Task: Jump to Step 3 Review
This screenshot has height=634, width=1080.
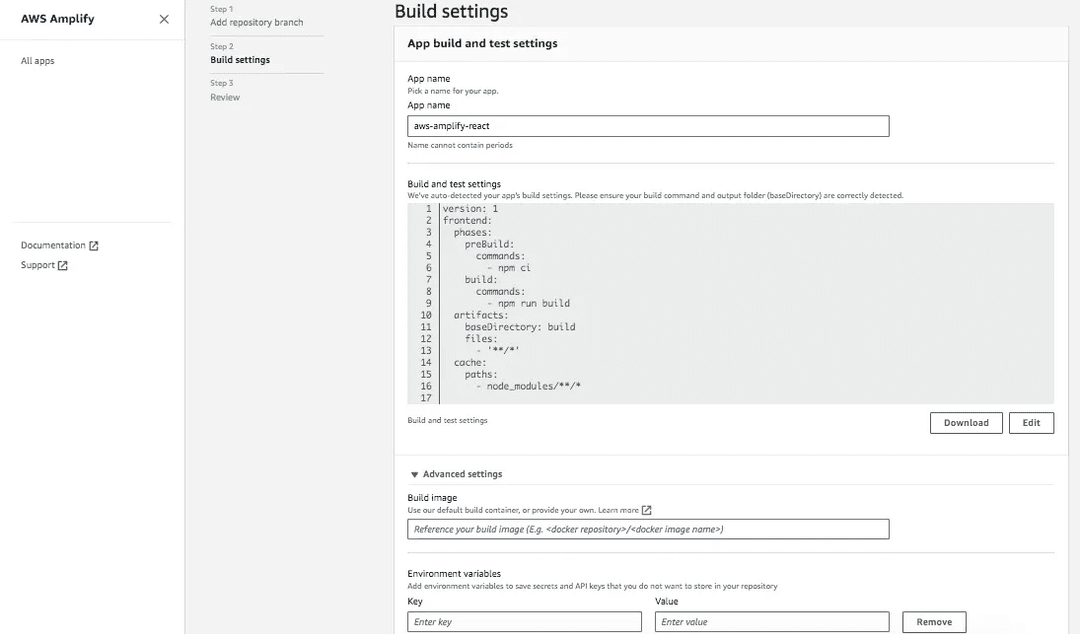Action: 225,97
